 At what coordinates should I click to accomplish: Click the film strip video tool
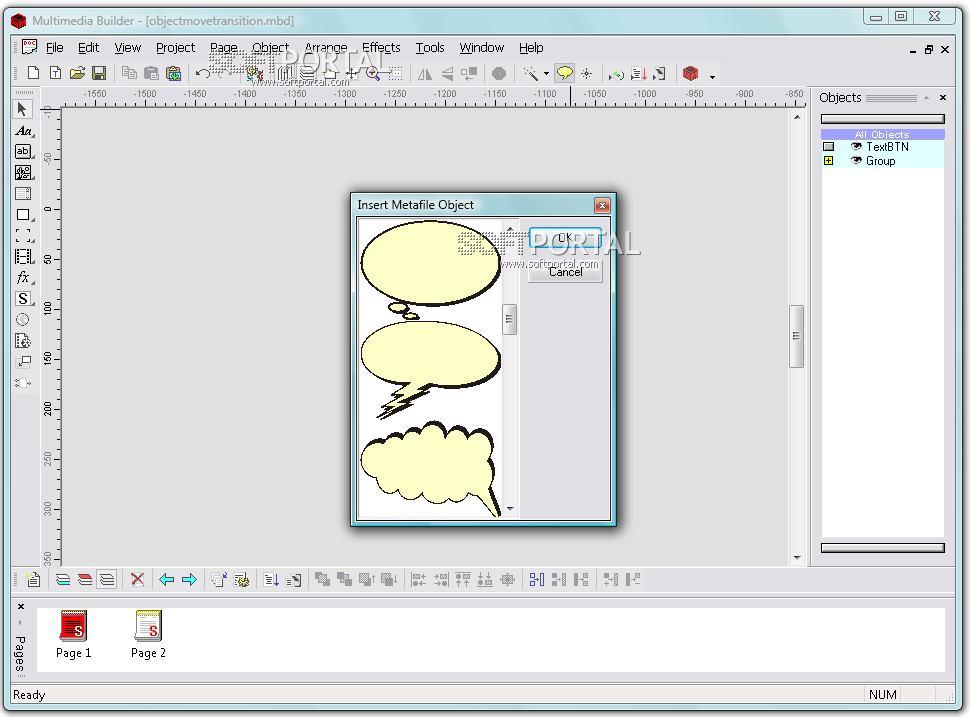tap(23, 257)
